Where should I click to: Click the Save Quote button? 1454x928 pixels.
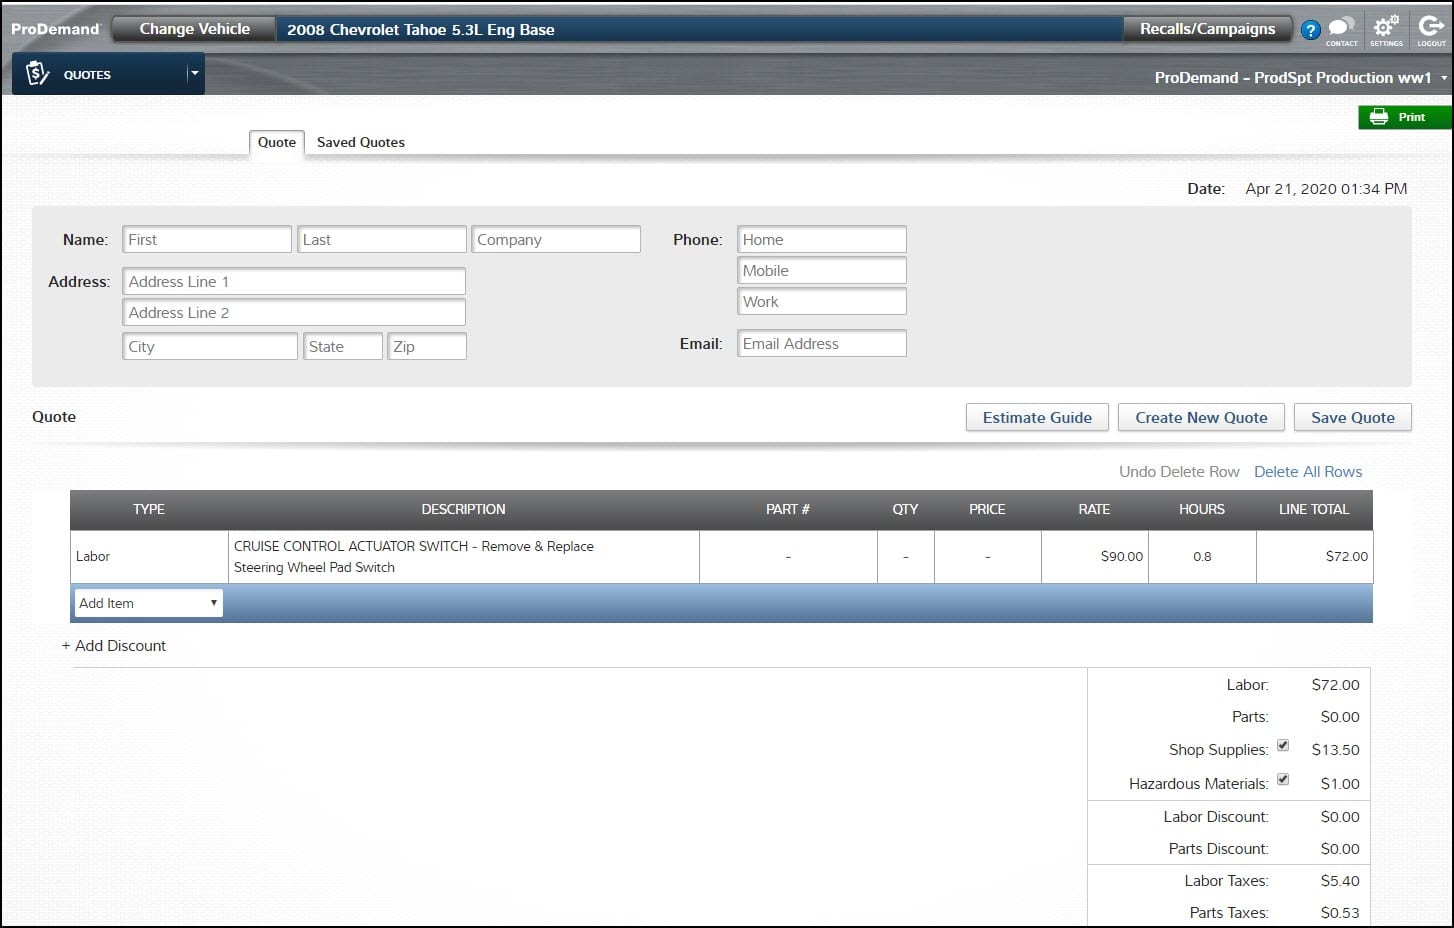tap(1352, 418)
